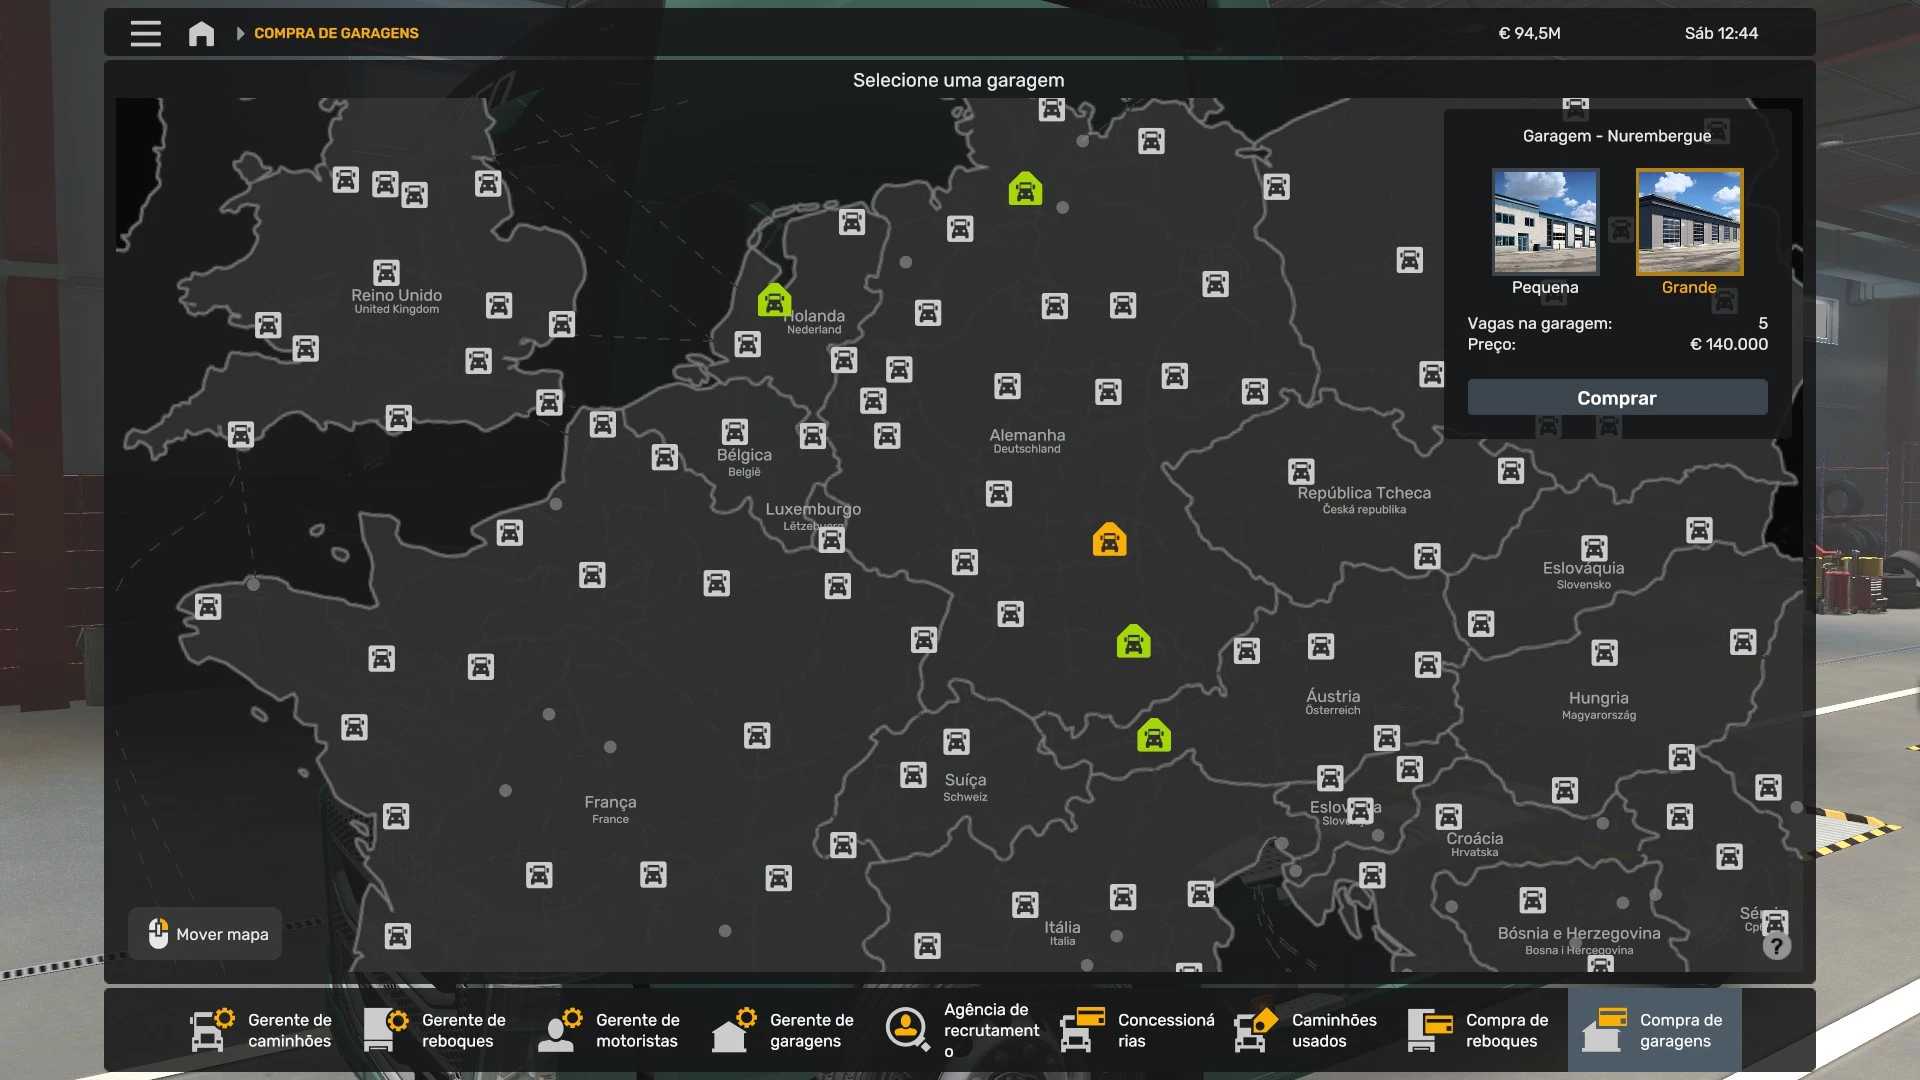Click garage marker above República Tcheca label
Screen dimensions: 1920x1080
coord(1301,471)
